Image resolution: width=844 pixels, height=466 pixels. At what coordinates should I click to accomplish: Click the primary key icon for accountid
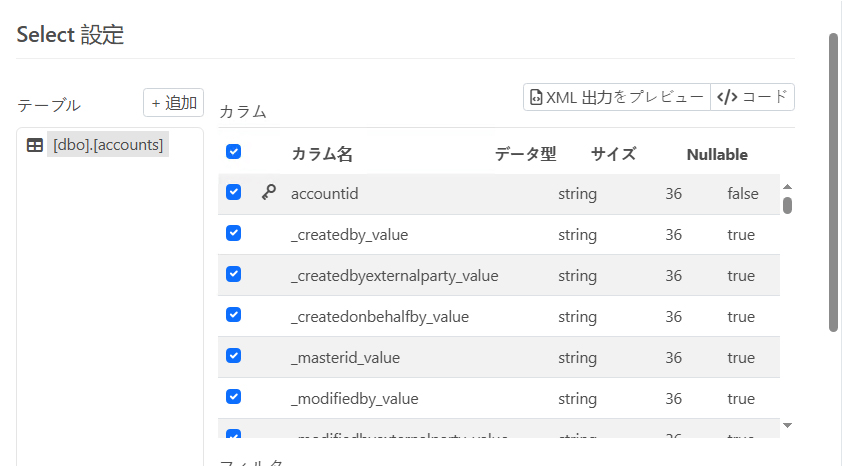pos(268,193)
